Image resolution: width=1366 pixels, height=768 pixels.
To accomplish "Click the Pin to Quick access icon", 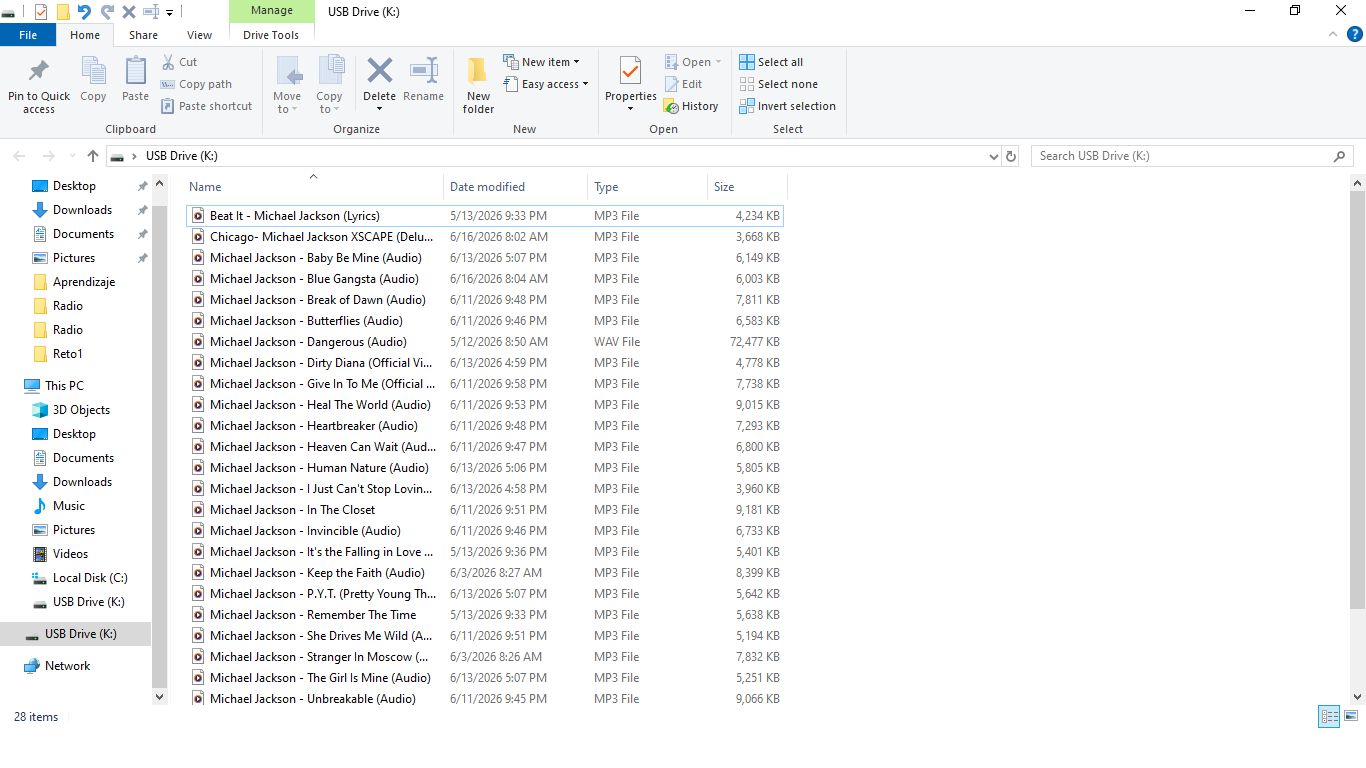I will click(x=39, y=72).
